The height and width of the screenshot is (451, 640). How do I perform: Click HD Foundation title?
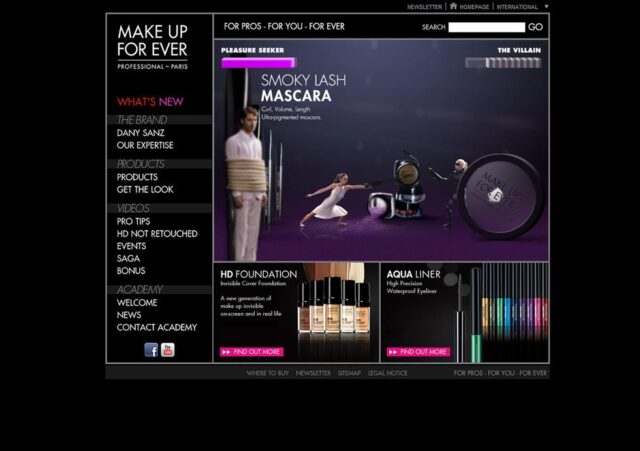(x=259, y=274)
